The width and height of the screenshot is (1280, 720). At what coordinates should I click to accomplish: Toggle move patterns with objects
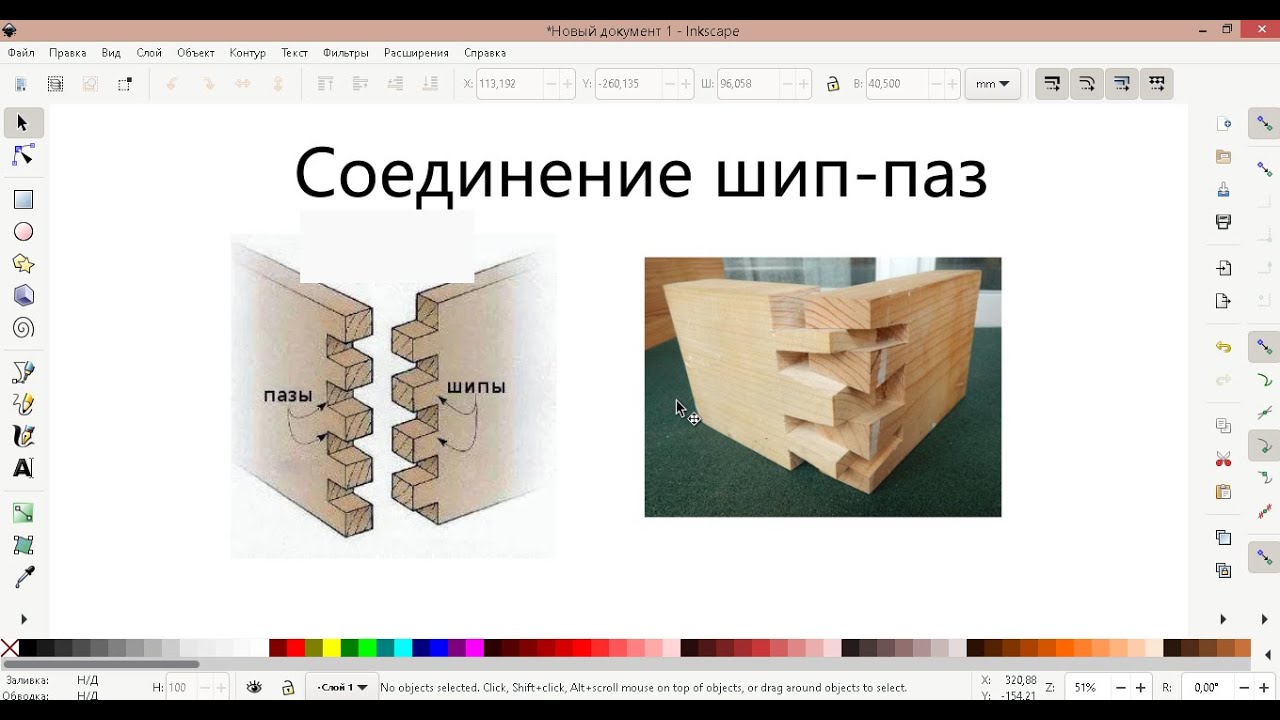click(x=1157, y=84)
